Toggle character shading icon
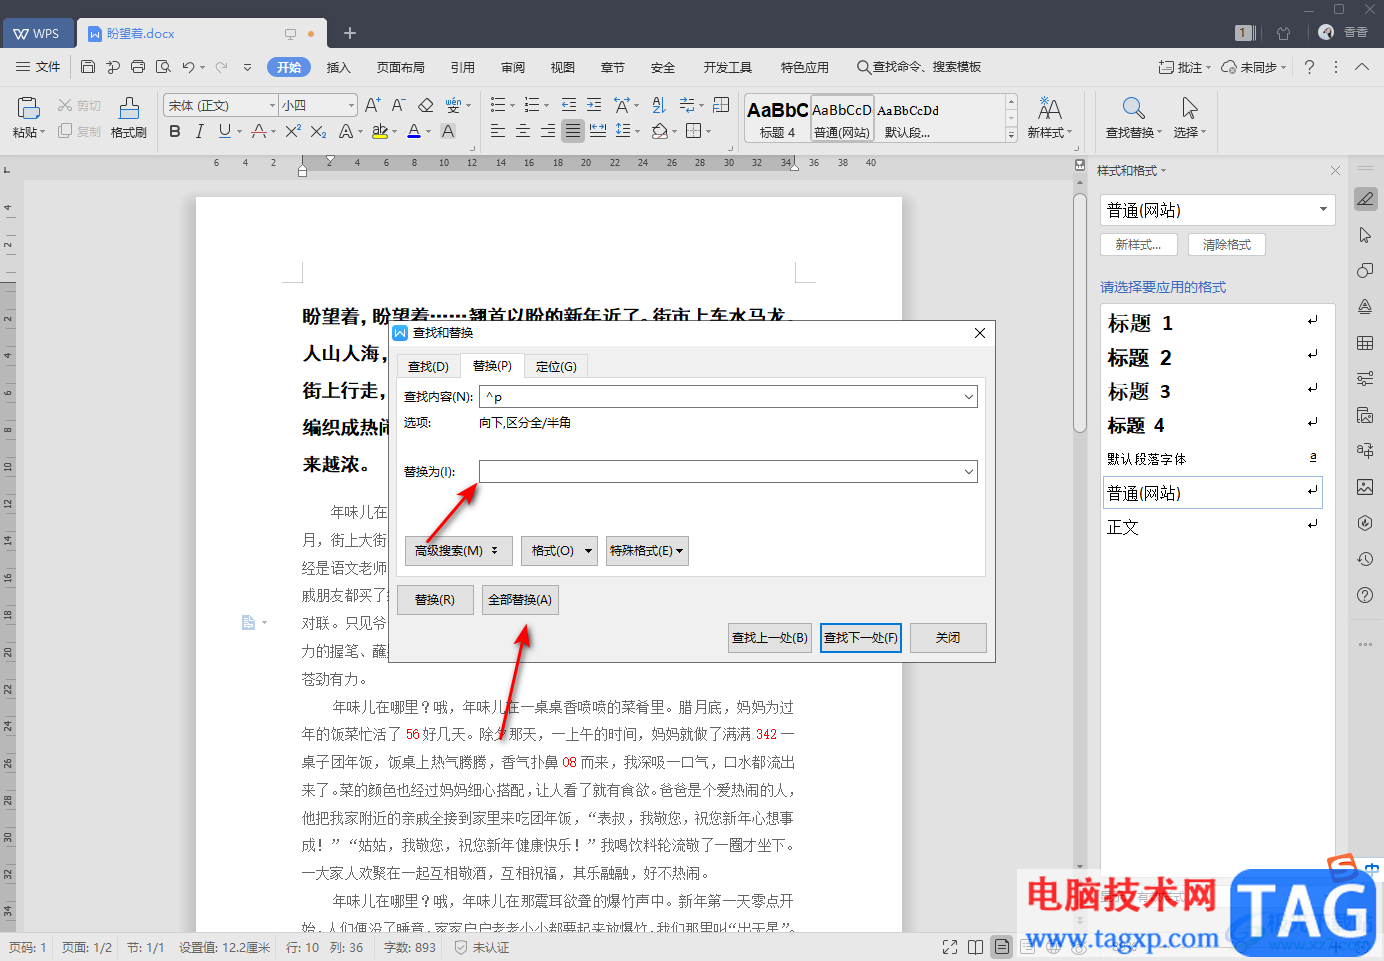Viewport: 1384px width, 961px height. click(448, 131)
